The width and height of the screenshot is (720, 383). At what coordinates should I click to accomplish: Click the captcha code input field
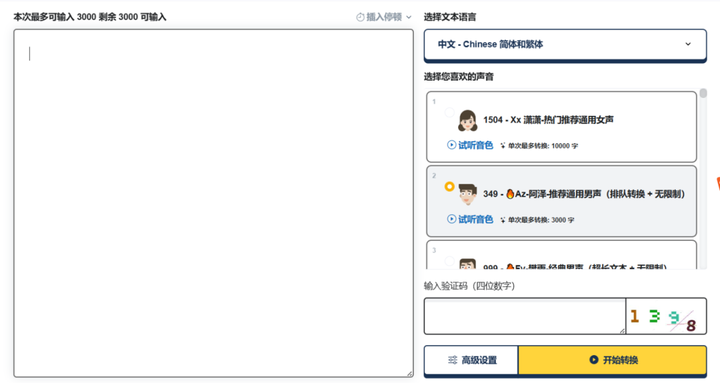524,316
